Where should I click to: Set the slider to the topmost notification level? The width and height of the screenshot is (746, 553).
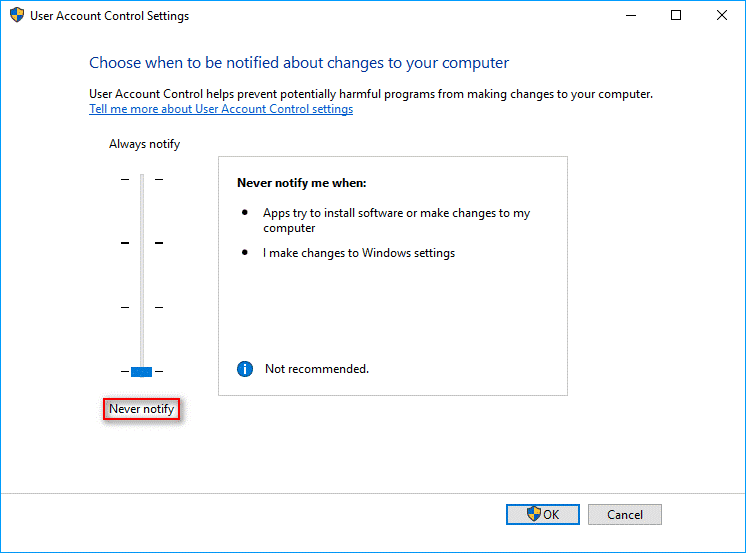tap(142, 179)
